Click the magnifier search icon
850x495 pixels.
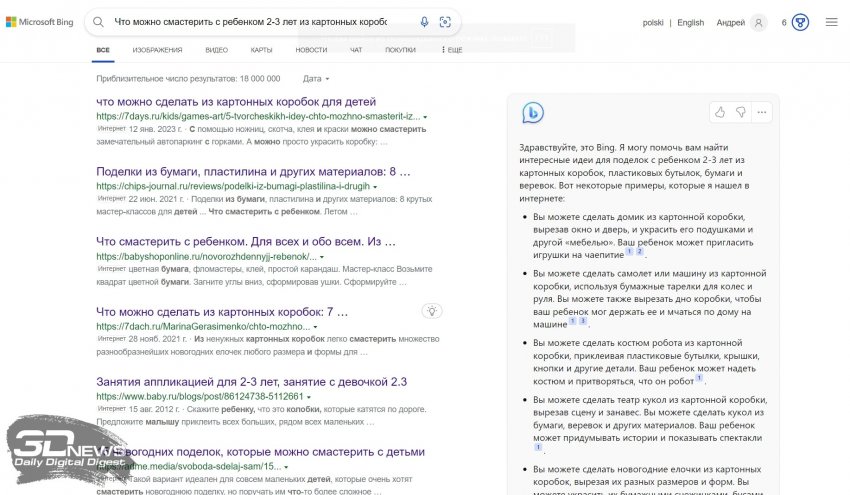tap(99, 22)
